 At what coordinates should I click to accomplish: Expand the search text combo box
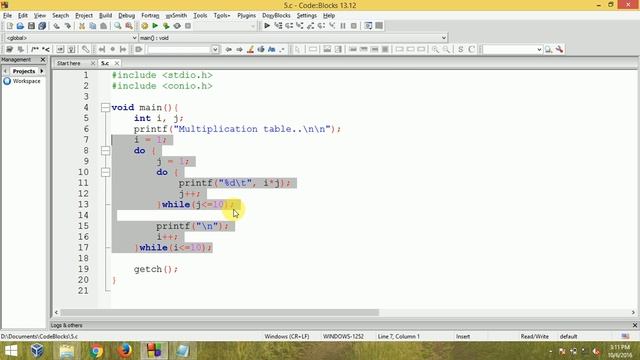pyautogui.click(x=215, y=49)
